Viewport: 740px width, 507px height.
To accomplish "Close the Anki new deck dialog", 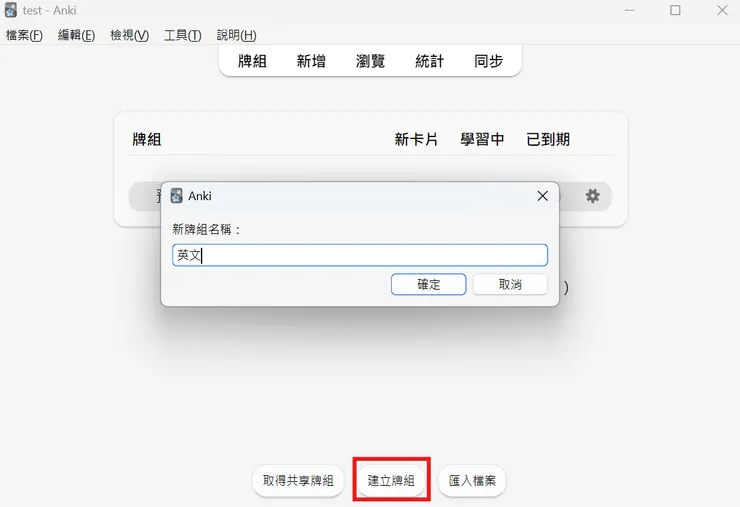I will tap(542, 196).
